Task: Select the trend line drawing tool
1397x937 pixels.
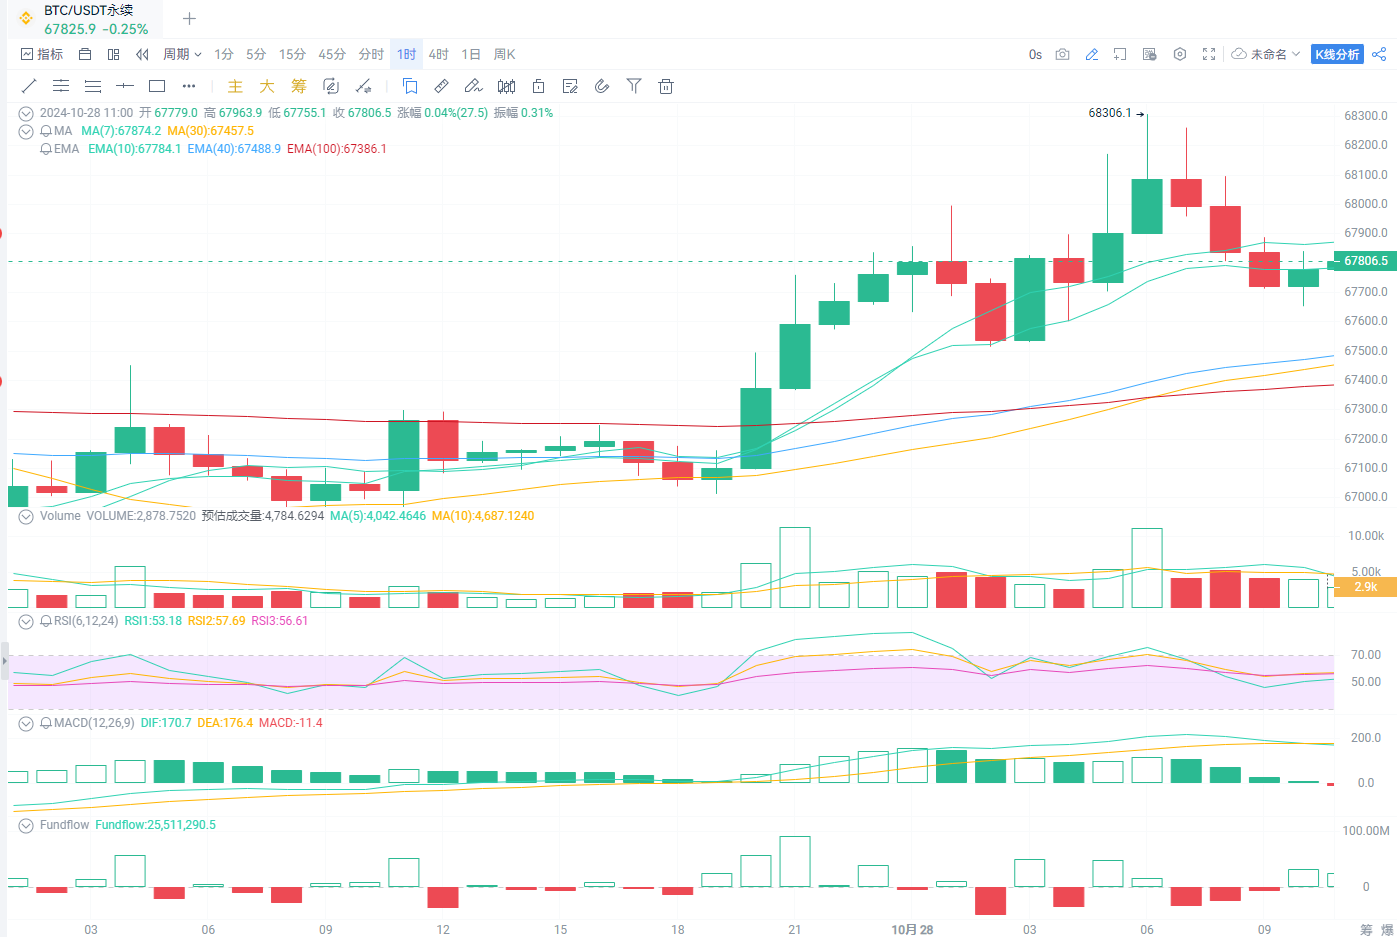Action: coord(29,86)
